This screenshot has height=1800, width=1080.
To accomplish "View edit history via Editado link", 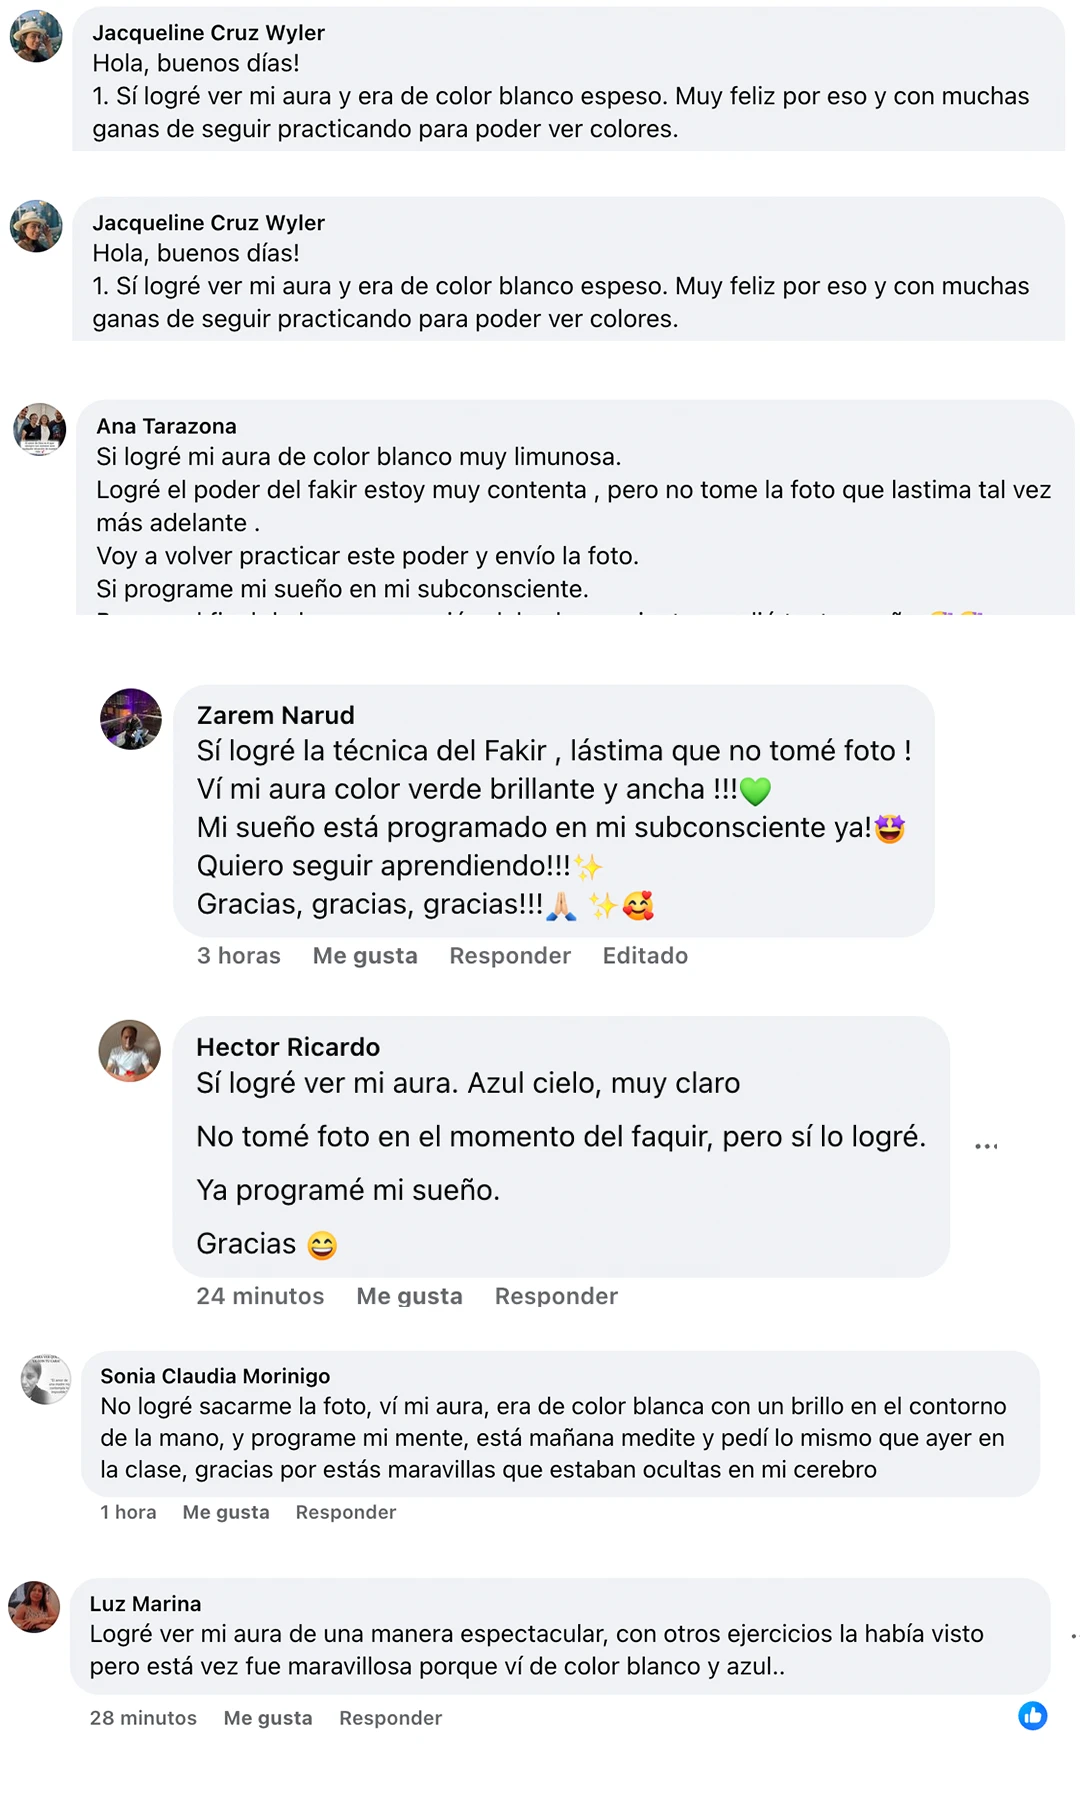I will [645, 956].
